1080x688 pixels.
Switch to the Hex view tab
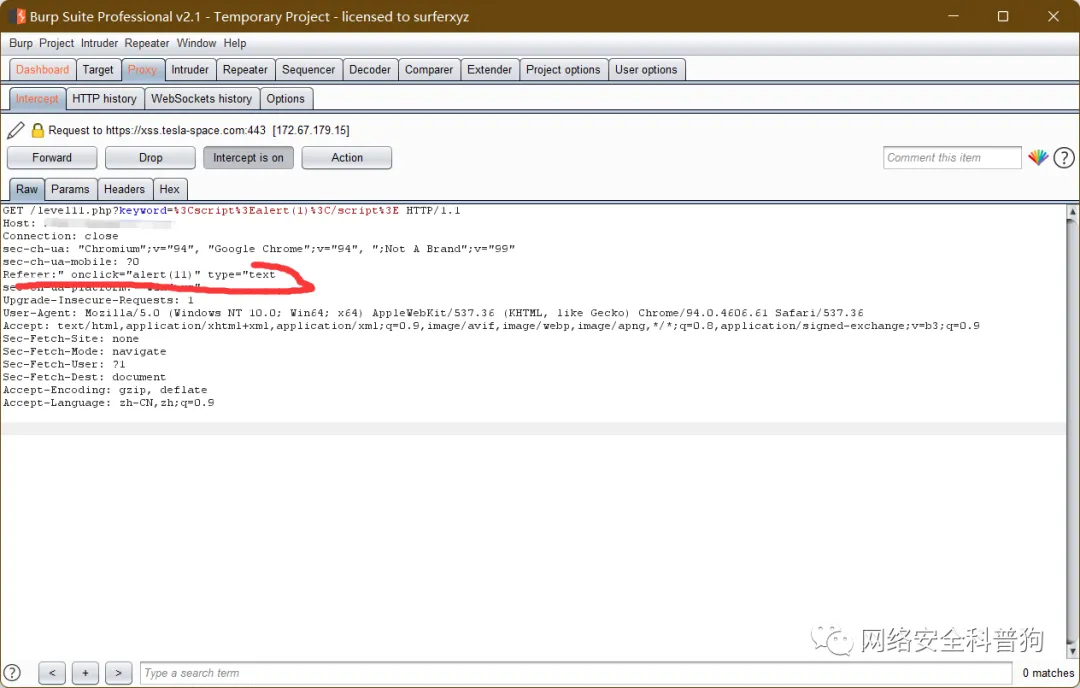point(169,189)
